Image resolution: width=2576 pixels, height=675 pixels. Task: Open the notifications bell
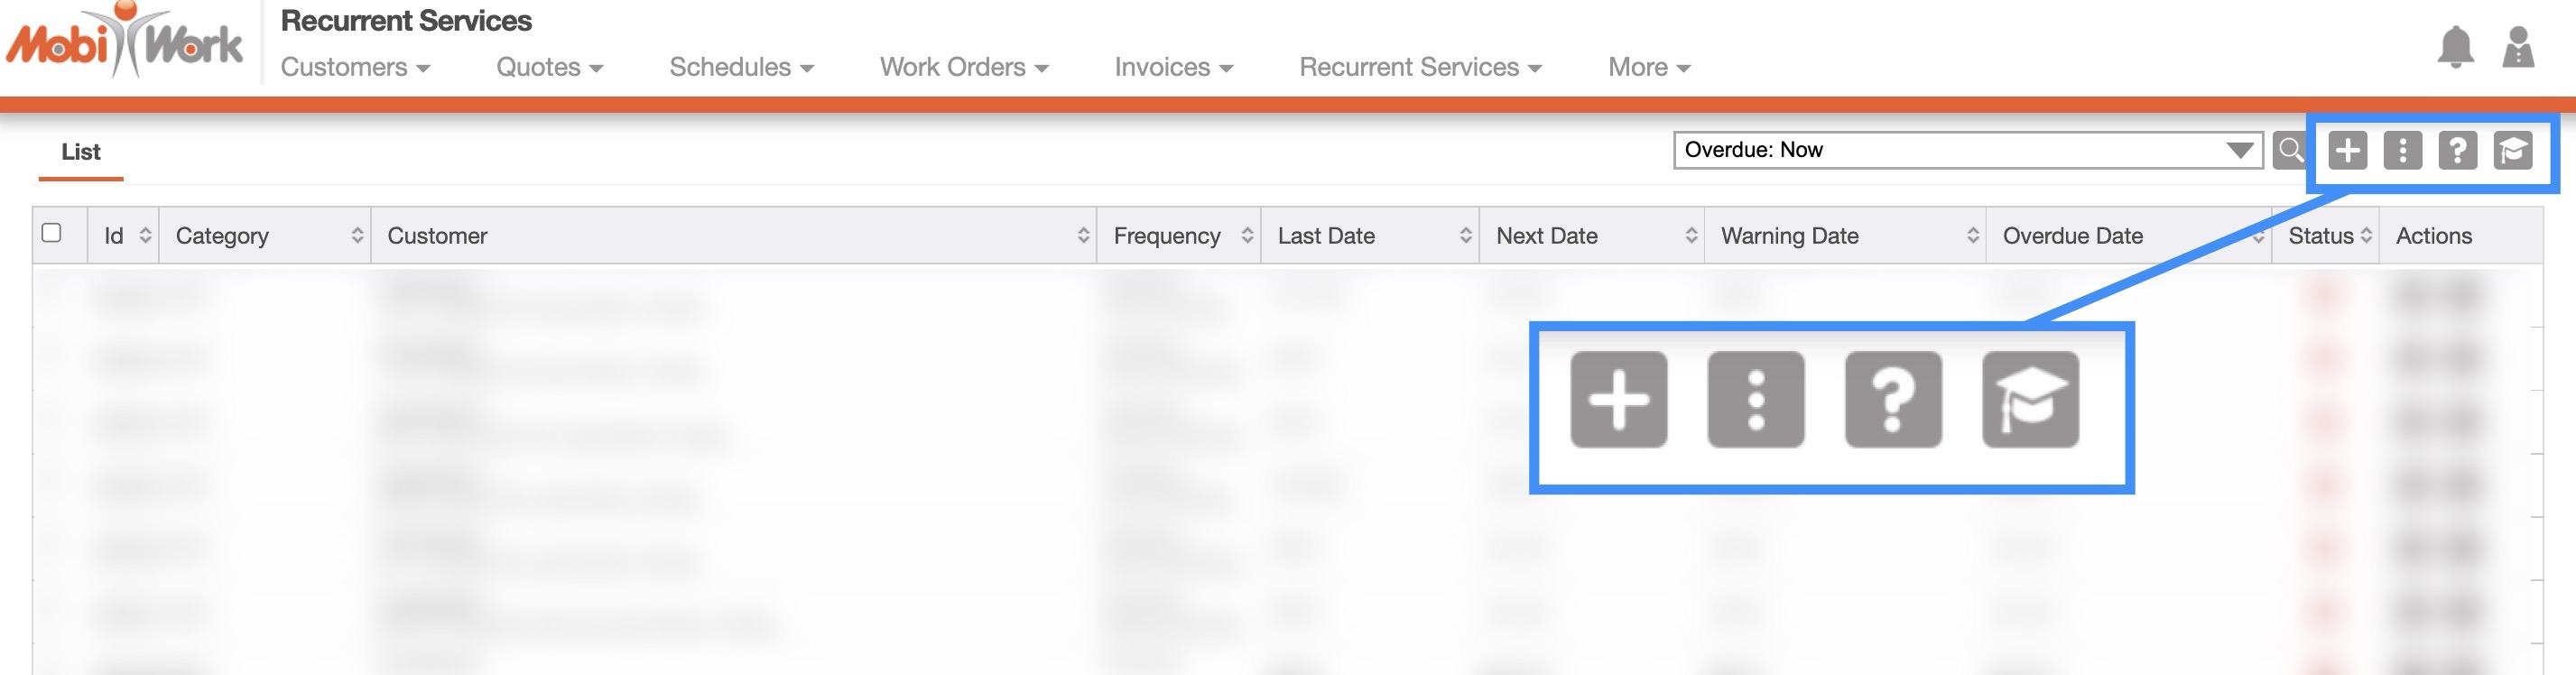pyautogui.click(x=2455, y=47)
